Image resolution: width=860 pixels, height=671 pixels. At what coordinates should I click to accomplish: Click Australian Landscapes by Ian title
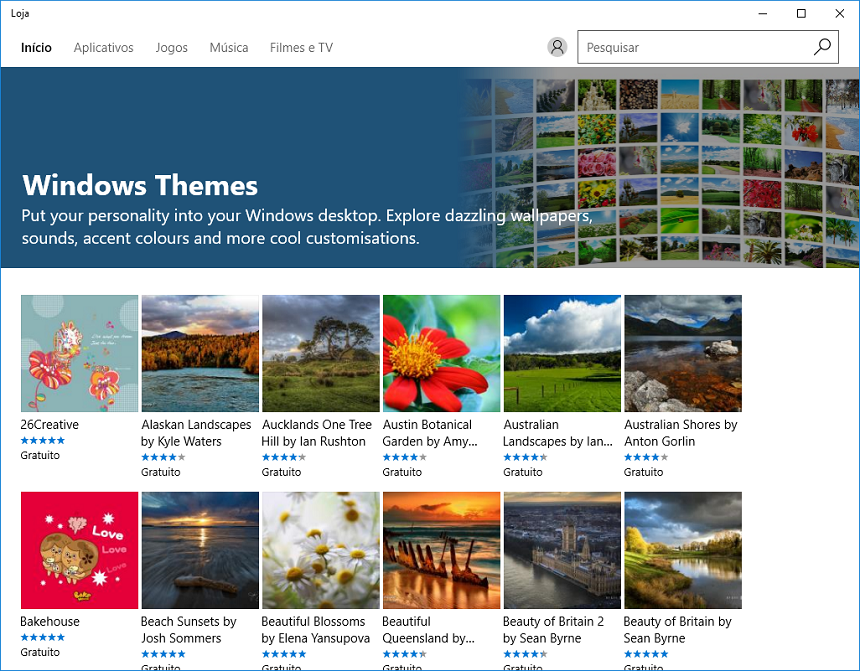coord(558,433)
